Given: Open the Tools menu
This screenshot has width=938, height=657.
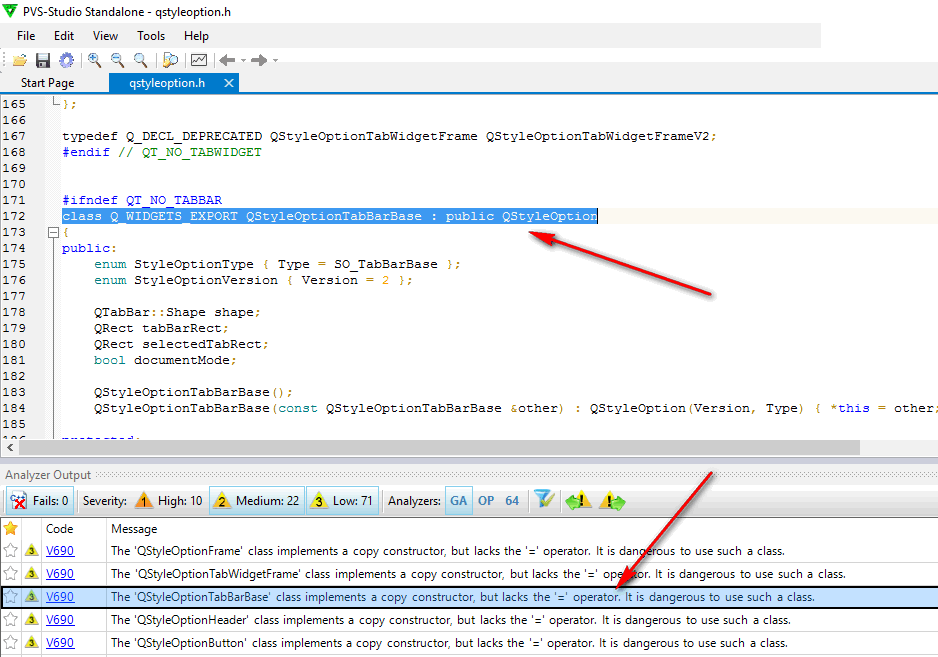Looking at the screenshot, I should click(x=151, y=36).
